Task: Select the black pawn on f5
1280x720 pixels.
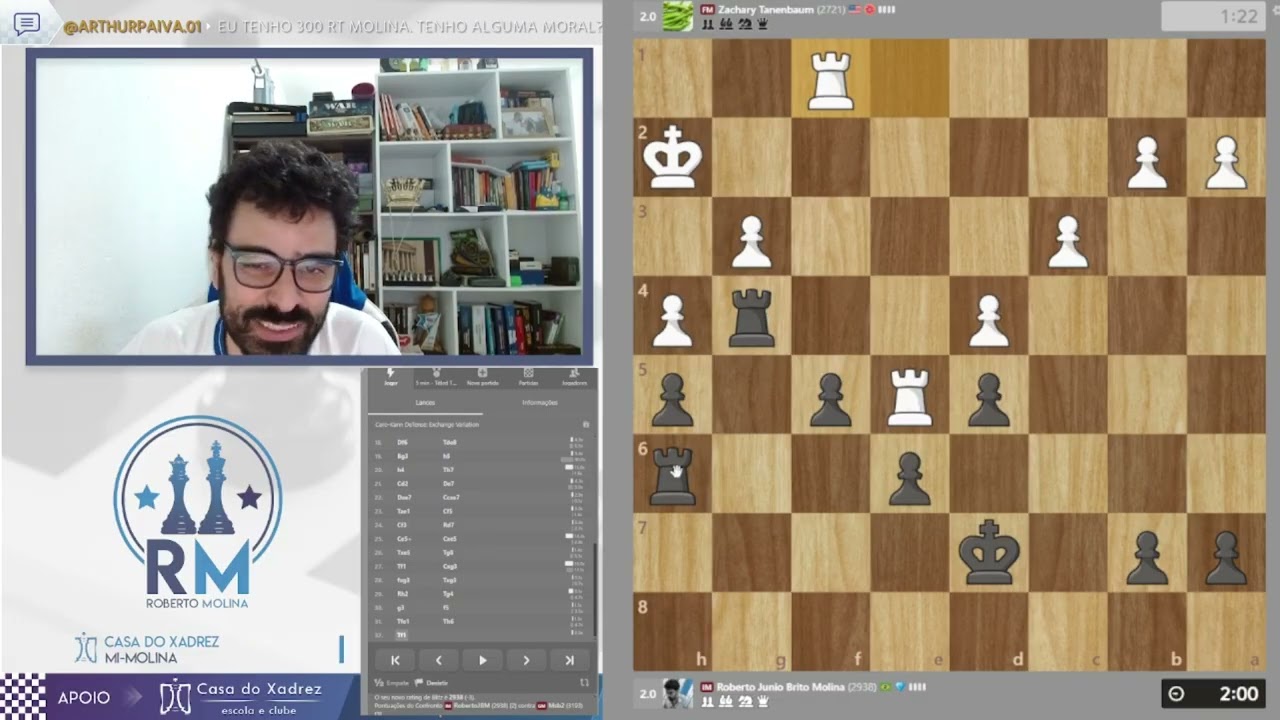Action: tap(830, 400)
